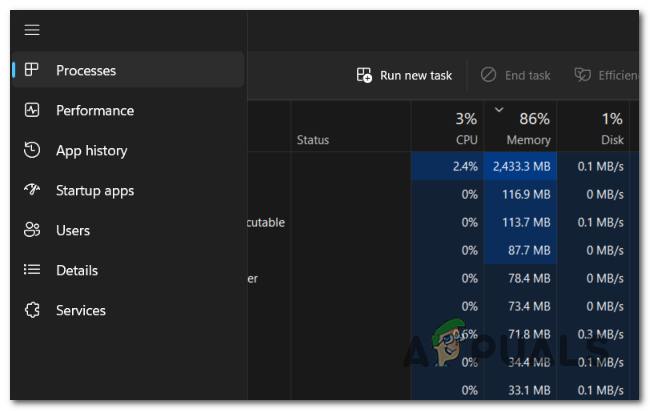The height and width of the screenshot is (411, 650).
Task: Click the Services puzzle icon
Action: pos(32,310)
